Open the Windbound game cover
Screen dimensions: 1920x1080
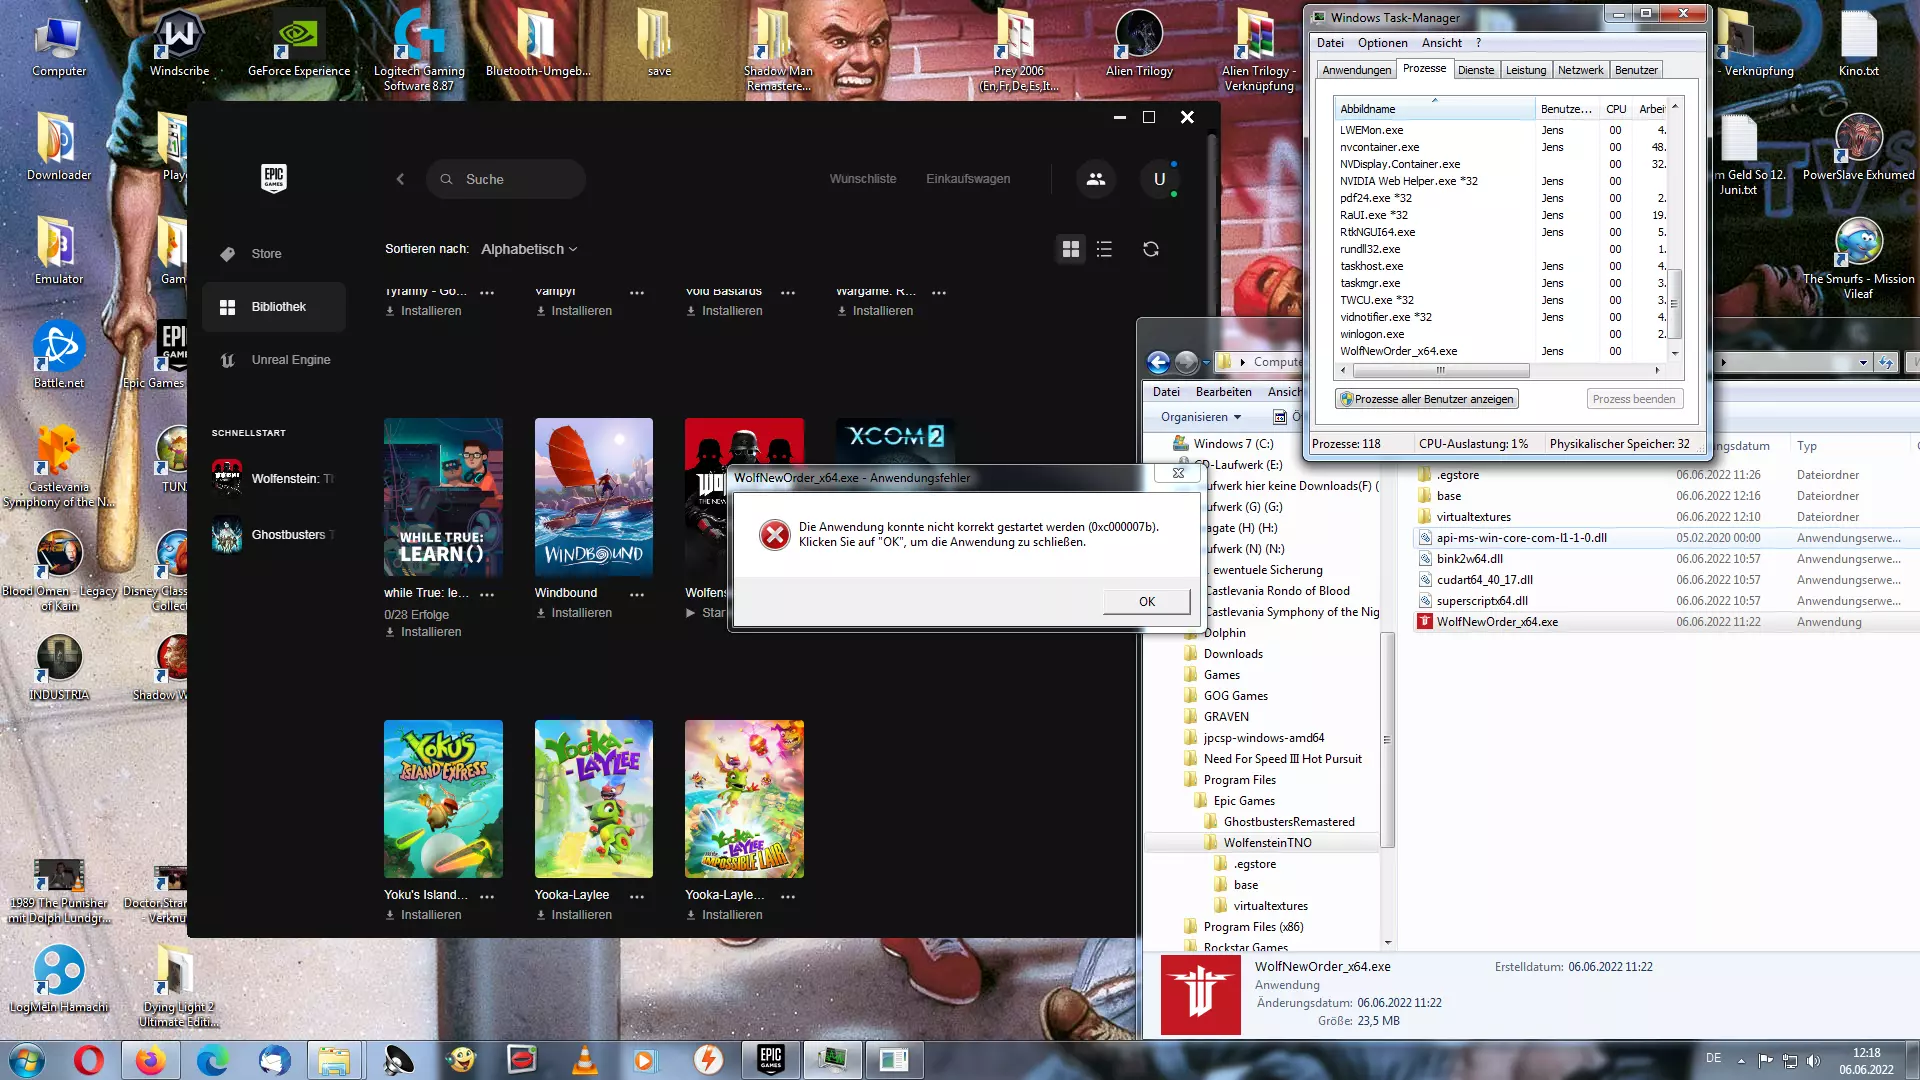click(x=593, y=497)
